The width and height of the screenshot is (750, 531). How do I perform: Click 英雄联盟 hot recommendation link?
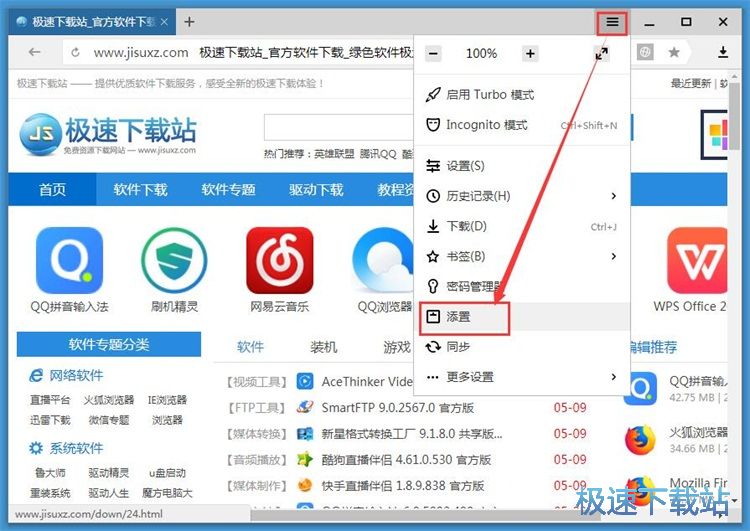point(334,154)
